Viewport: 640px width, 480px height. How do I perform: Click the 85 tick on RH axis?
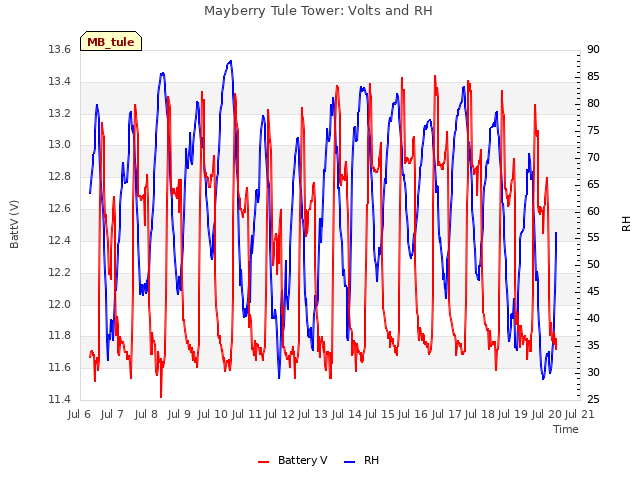[593, 77]
